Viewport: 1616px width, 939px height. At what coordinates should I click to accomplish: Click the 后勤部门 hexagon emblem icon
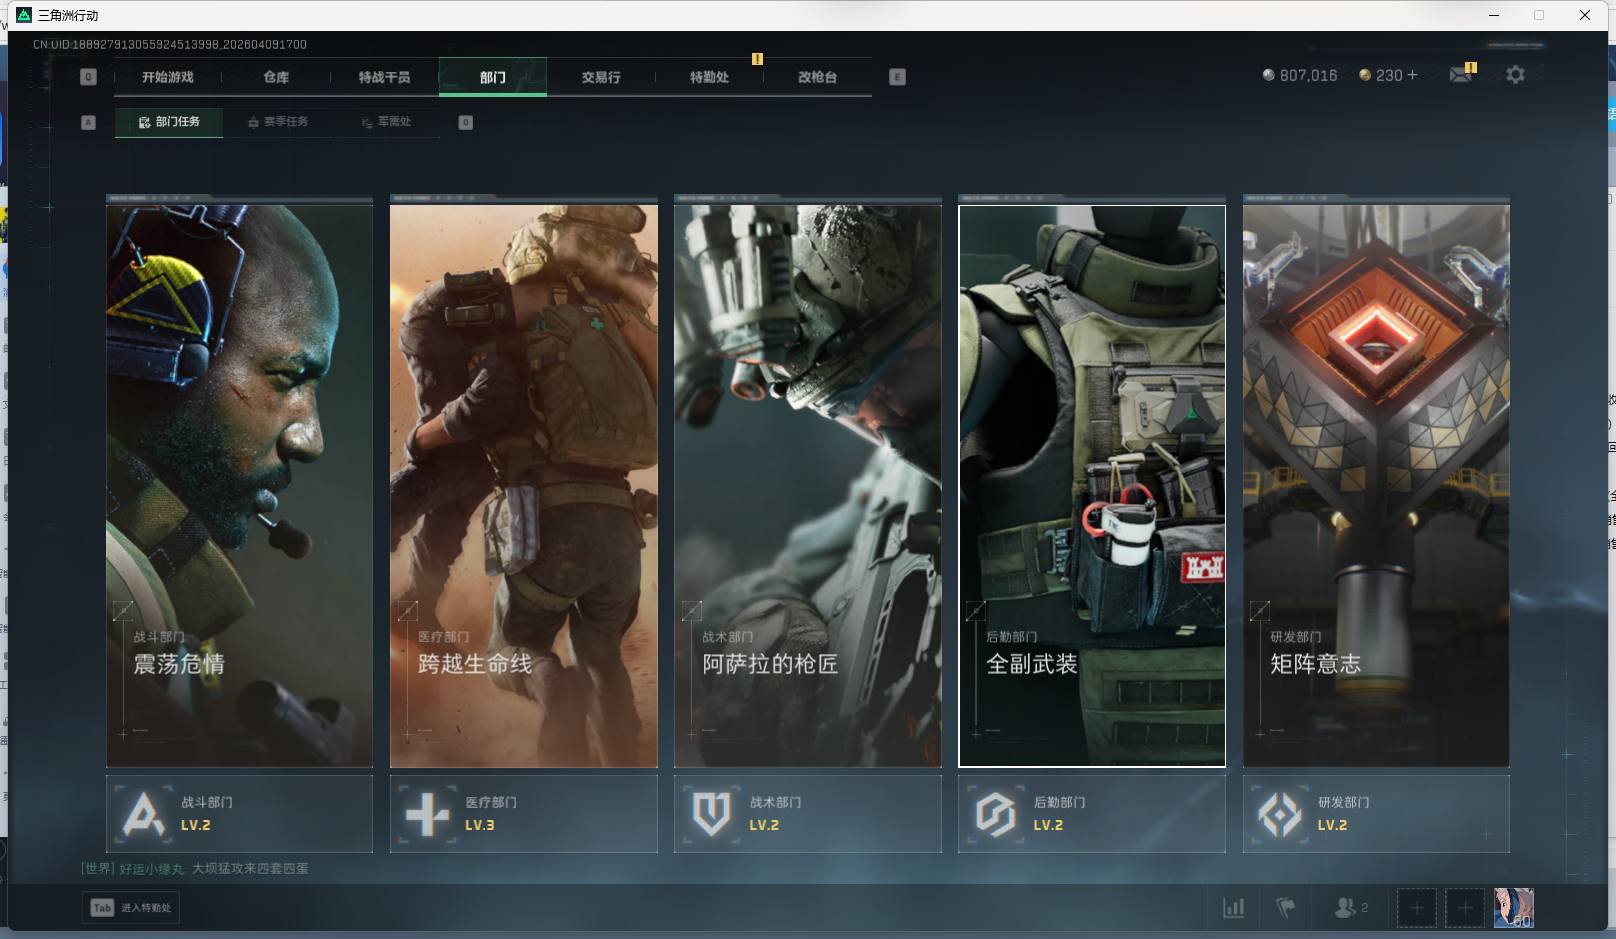(995, 814)
